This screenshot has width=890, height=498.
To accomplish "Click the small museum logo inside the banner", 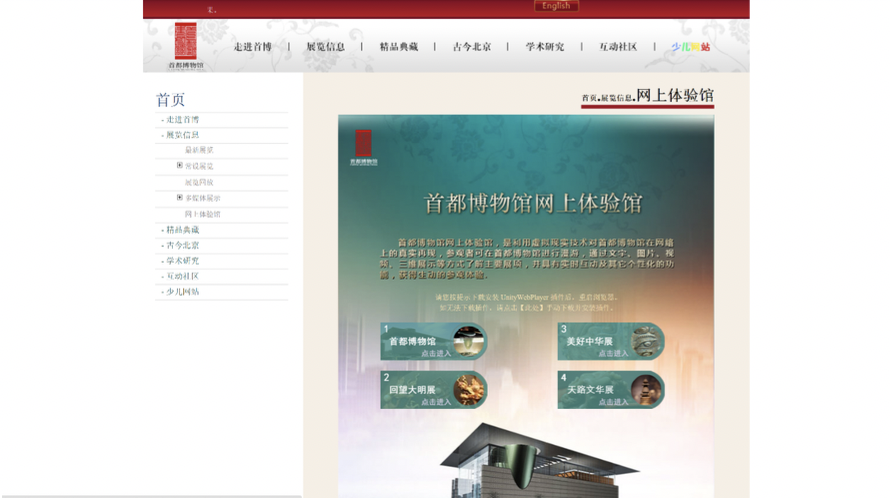I will (363, 145).
